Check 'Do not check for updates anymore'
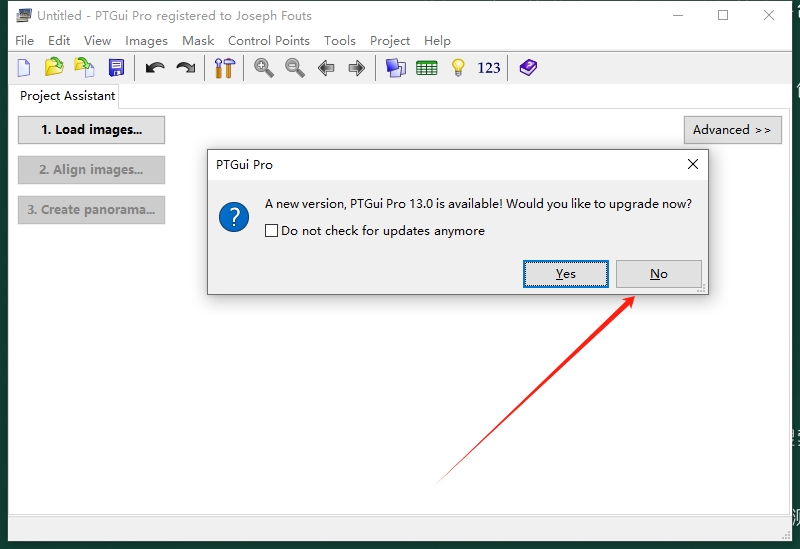The width and height of the screenshot is (800, 549). coord(271,231)
